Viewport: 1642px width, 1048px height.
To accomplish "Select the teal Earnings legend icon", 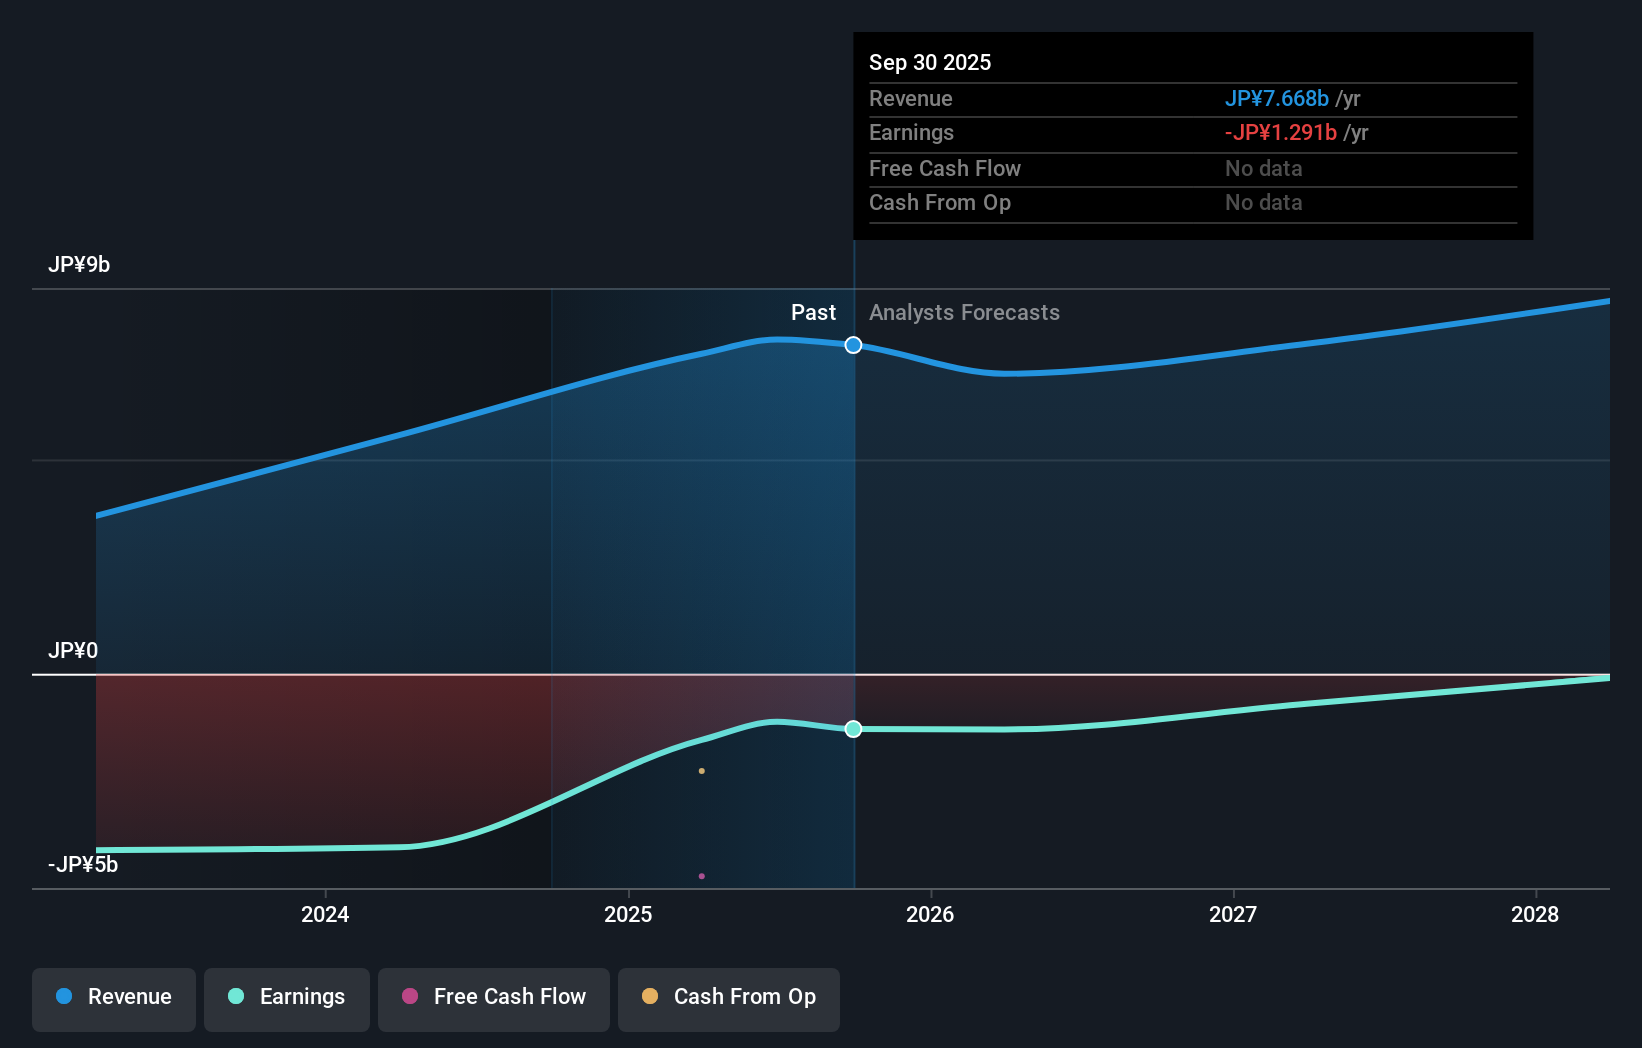I will tap(236, 997).
